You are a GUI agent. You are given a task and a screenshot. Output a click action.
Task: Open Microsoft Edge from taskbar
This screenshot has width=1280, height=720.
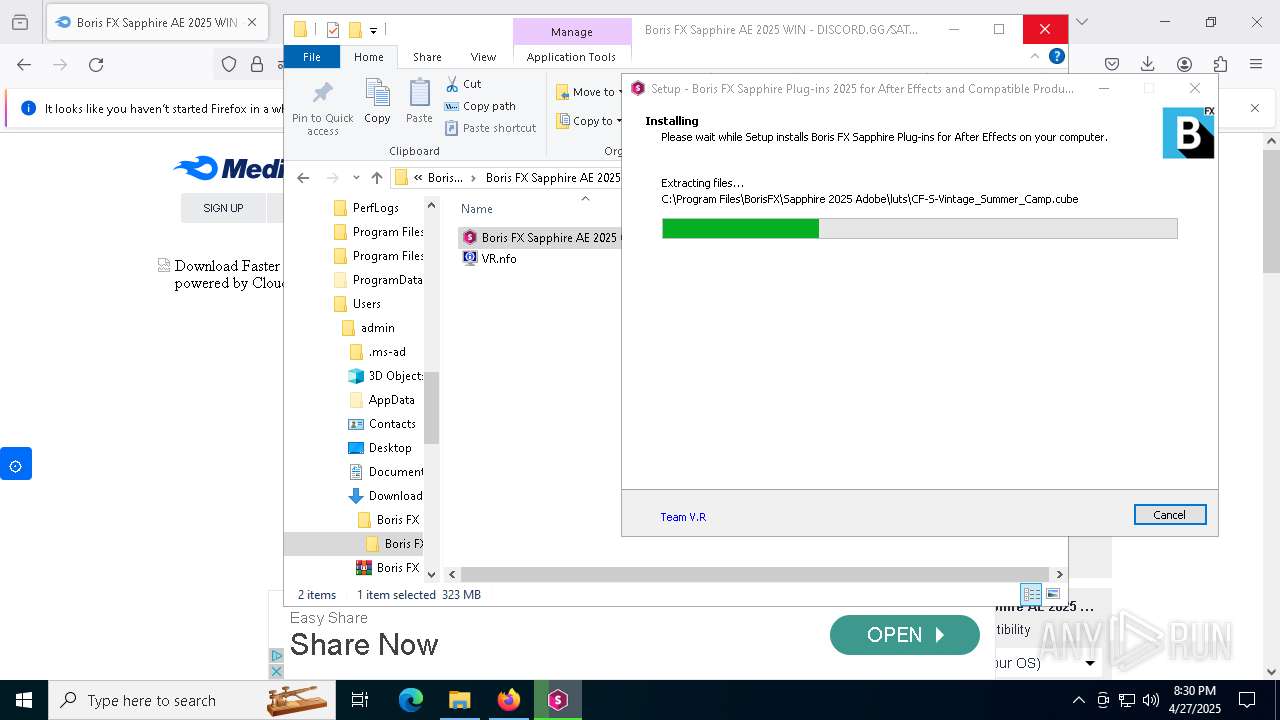[411, 700]
